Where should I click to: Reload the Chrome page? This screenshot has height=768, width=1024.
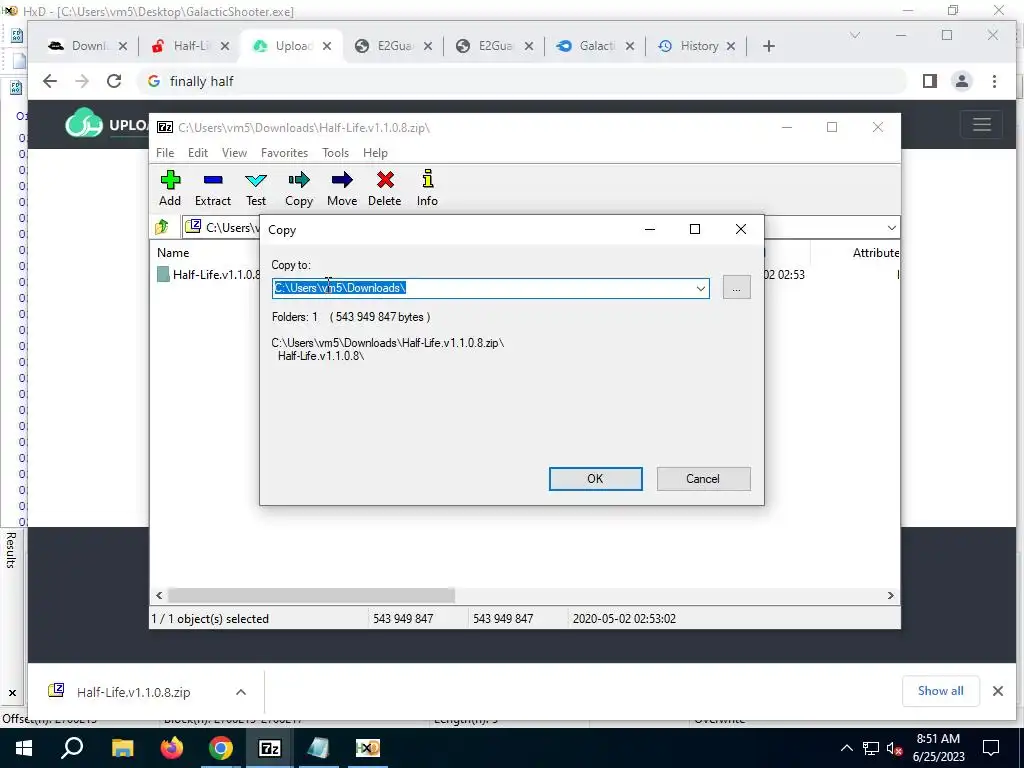114,81
